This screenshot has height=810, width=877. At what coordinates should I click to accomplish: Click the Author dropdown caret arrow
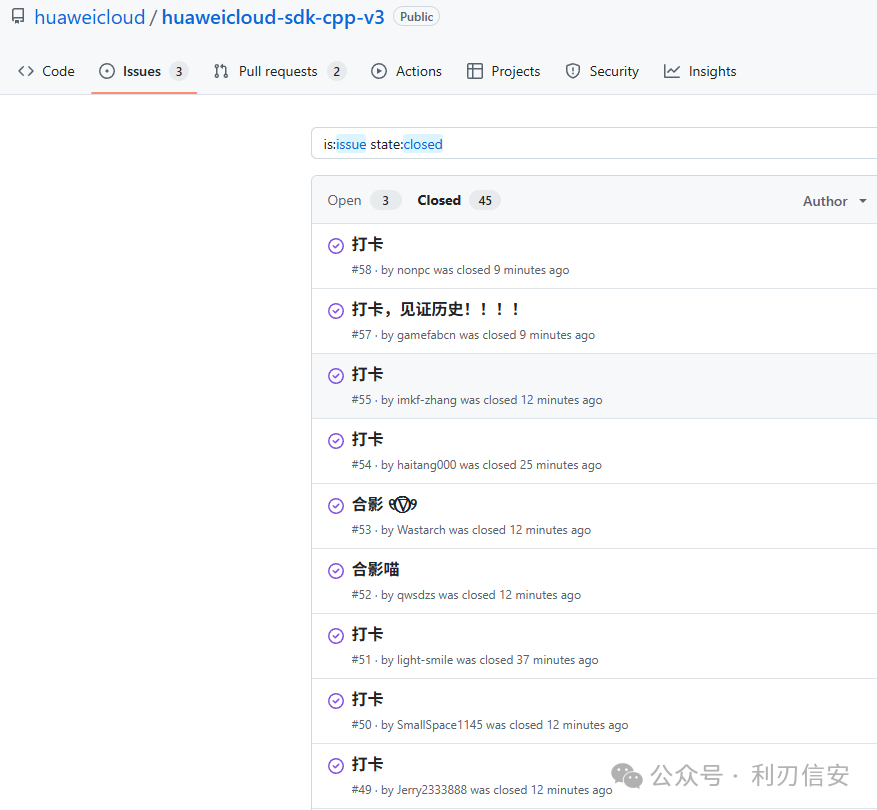click(x=863, y=201)
